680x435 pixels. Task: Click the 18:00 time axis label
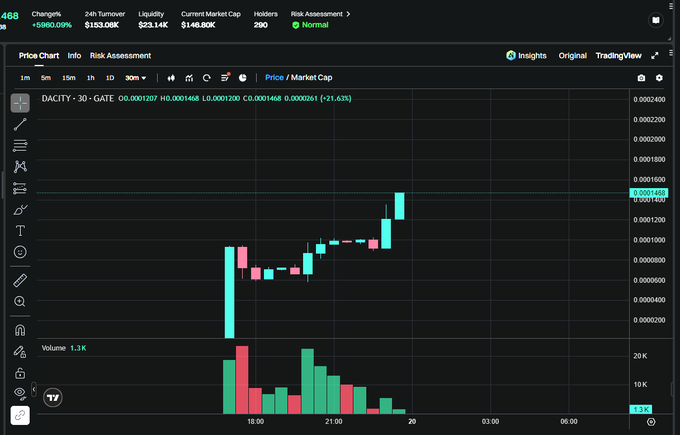(x=255, y=422)
